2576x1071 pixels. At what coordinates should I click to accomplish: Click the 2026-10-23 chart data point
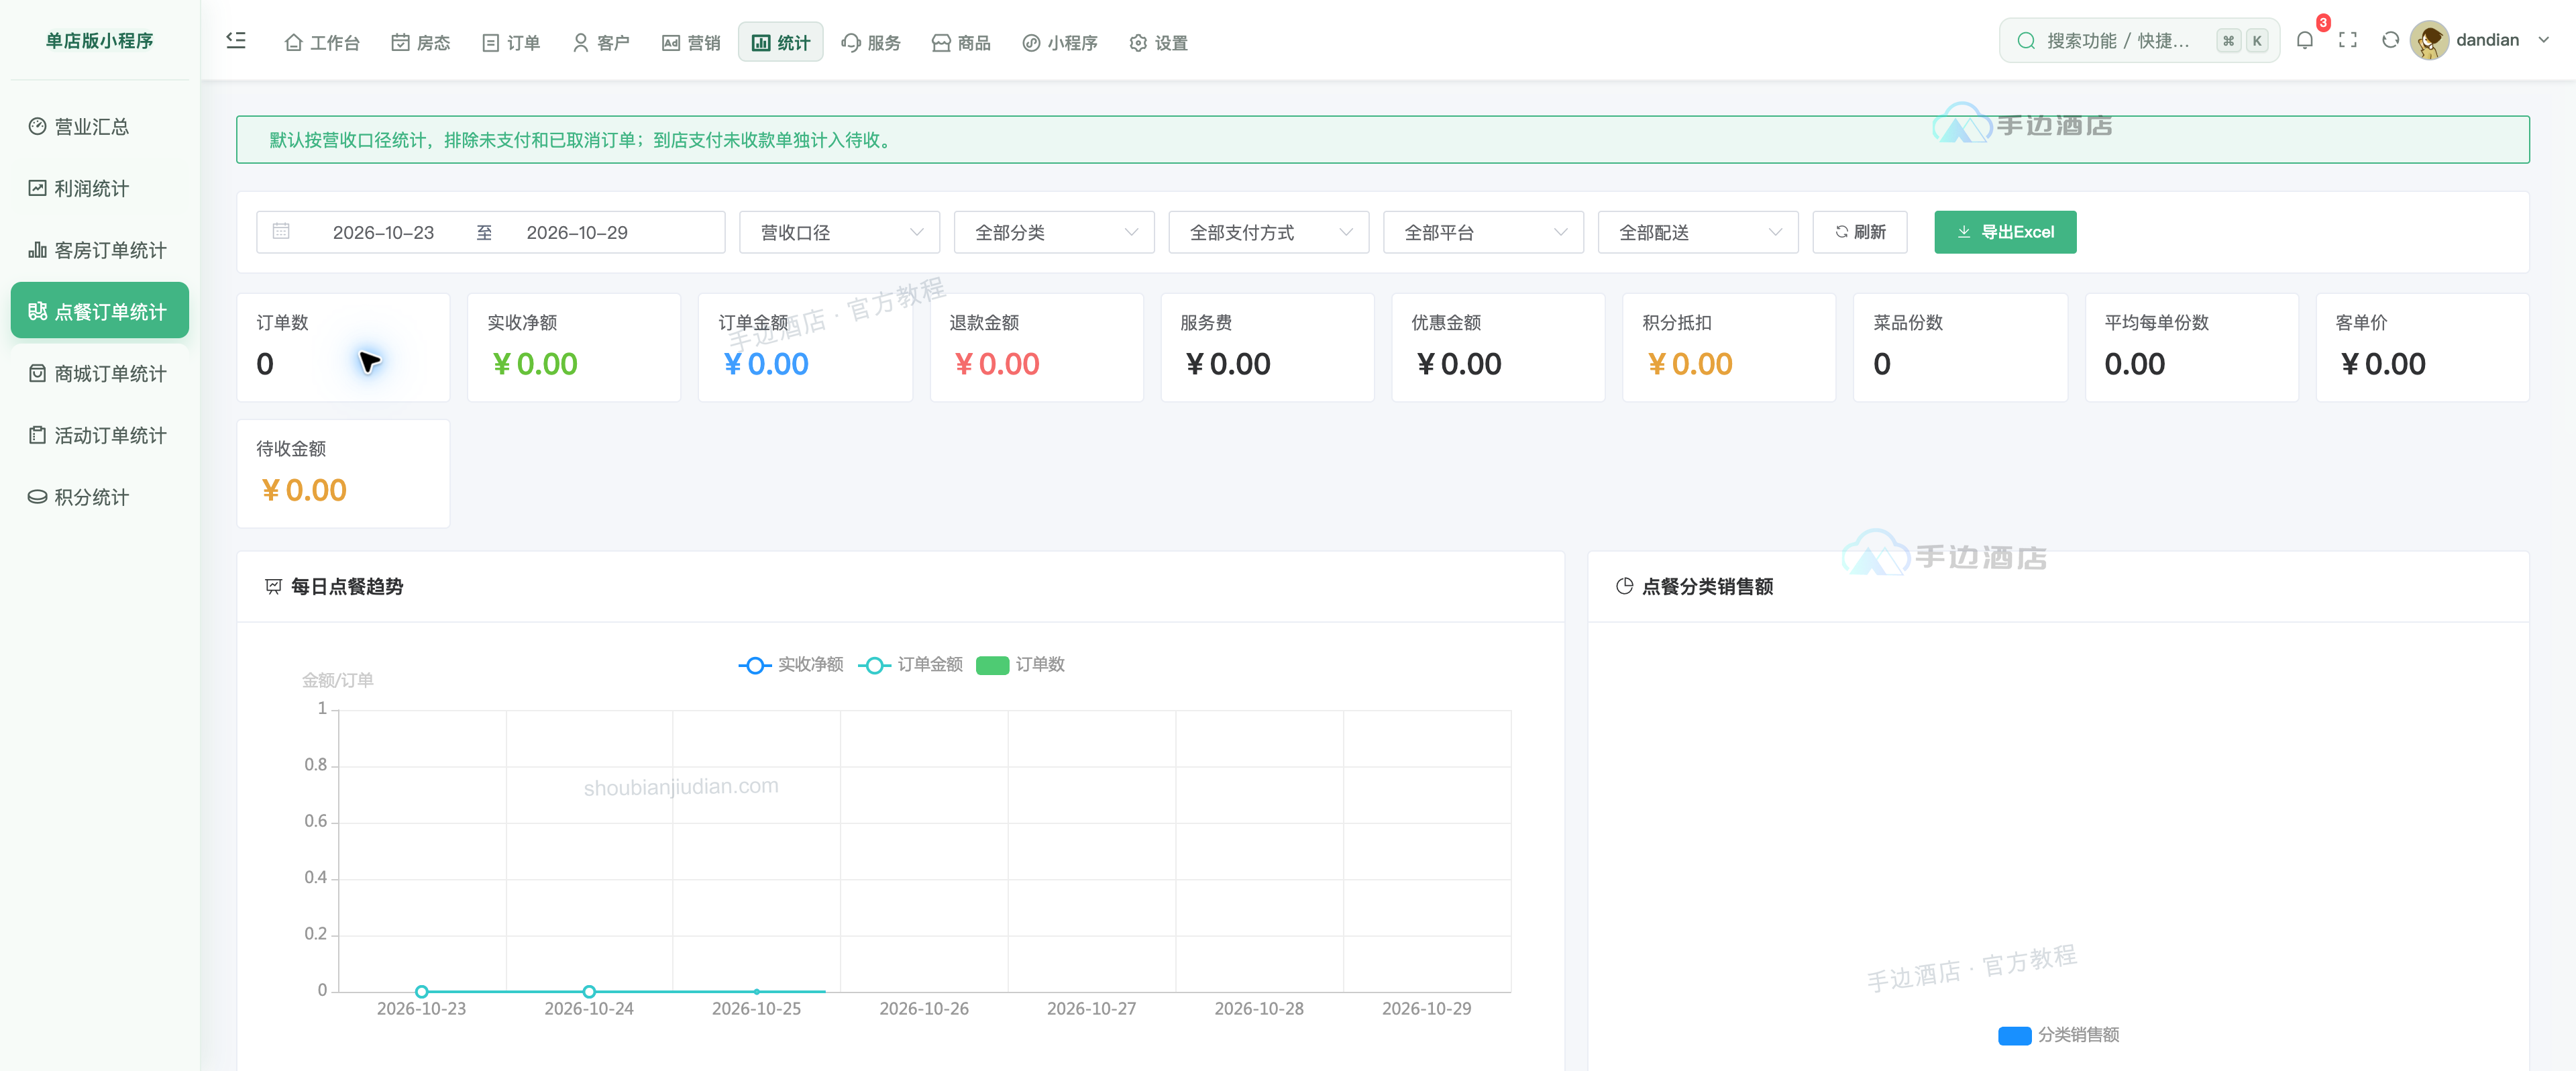(x=422, y=992)
